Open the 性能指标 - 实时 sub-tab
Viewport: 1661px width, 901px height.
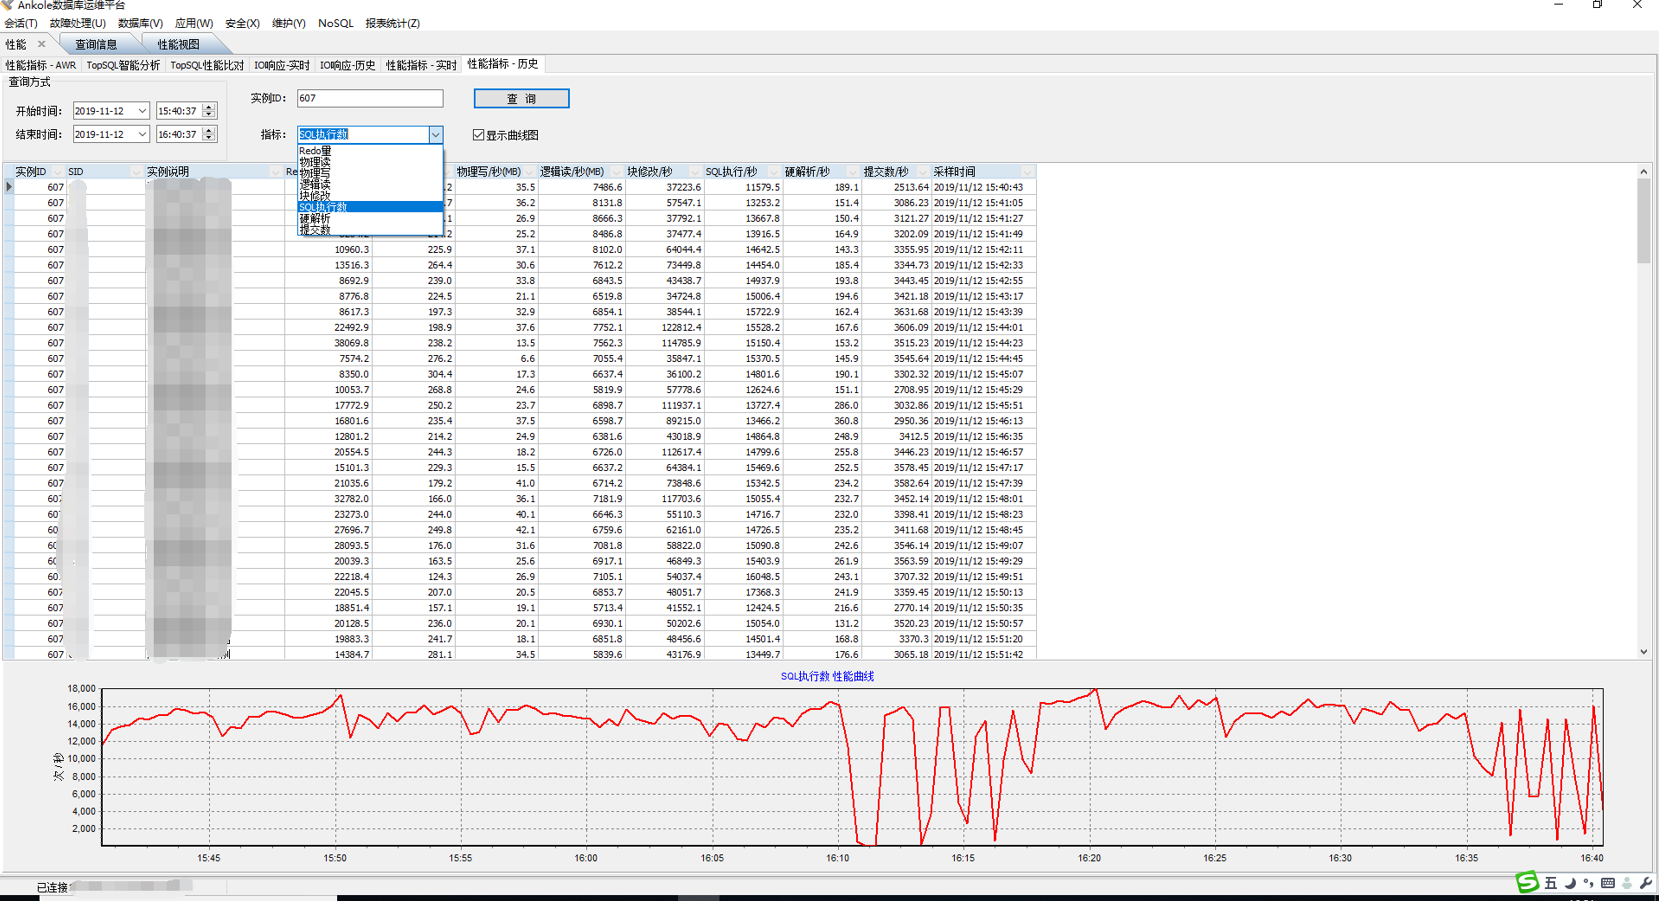point(422,65)
